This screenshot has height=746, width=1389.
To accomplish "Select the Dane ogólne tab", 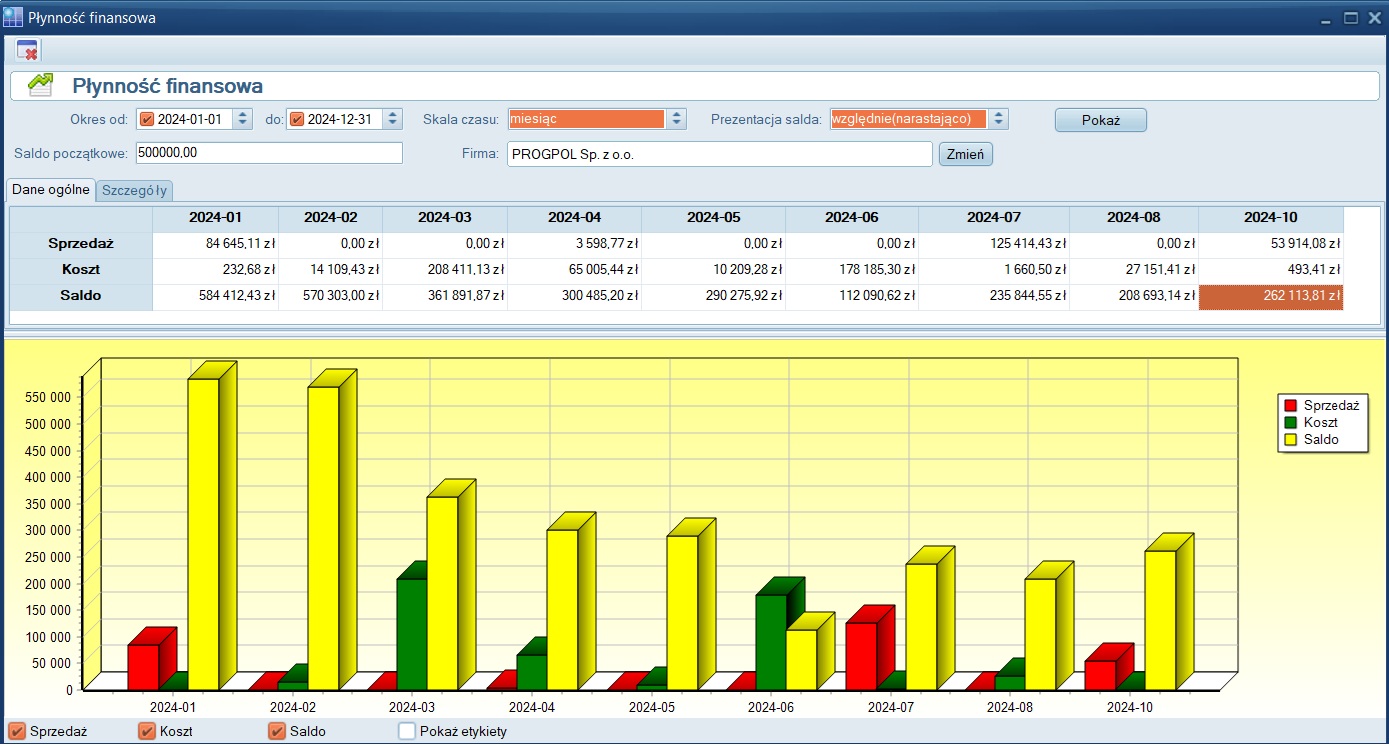I will 51,189.
